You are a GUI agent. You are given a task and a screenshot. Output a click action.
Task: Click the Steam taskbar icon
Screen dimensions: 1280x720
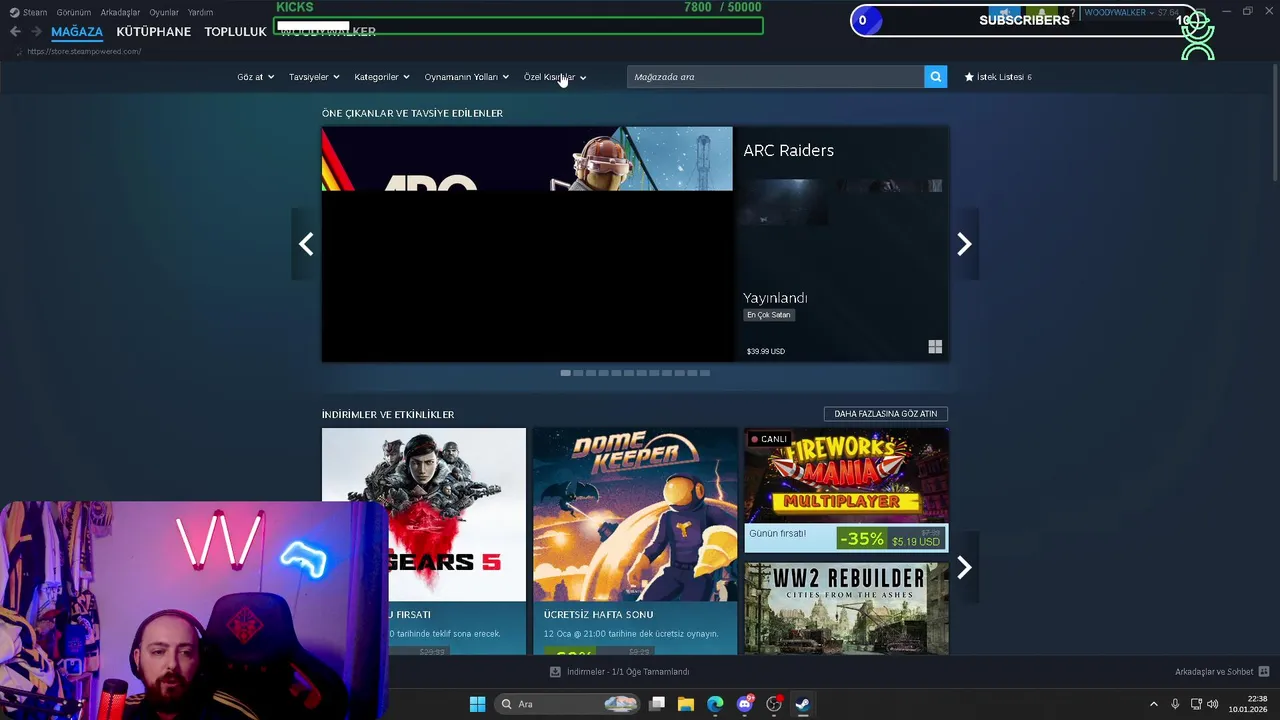802,704
